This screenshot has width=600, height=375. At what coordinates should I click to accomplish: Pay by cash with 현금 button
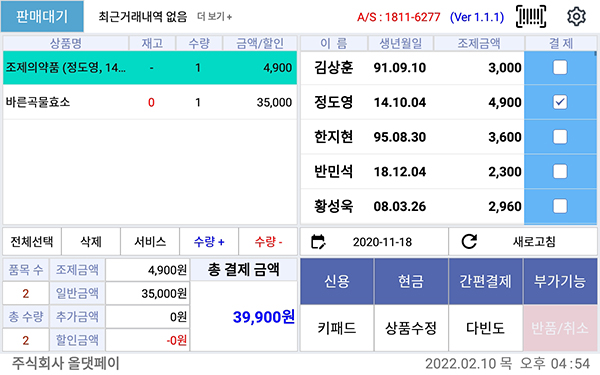point(411,281)
